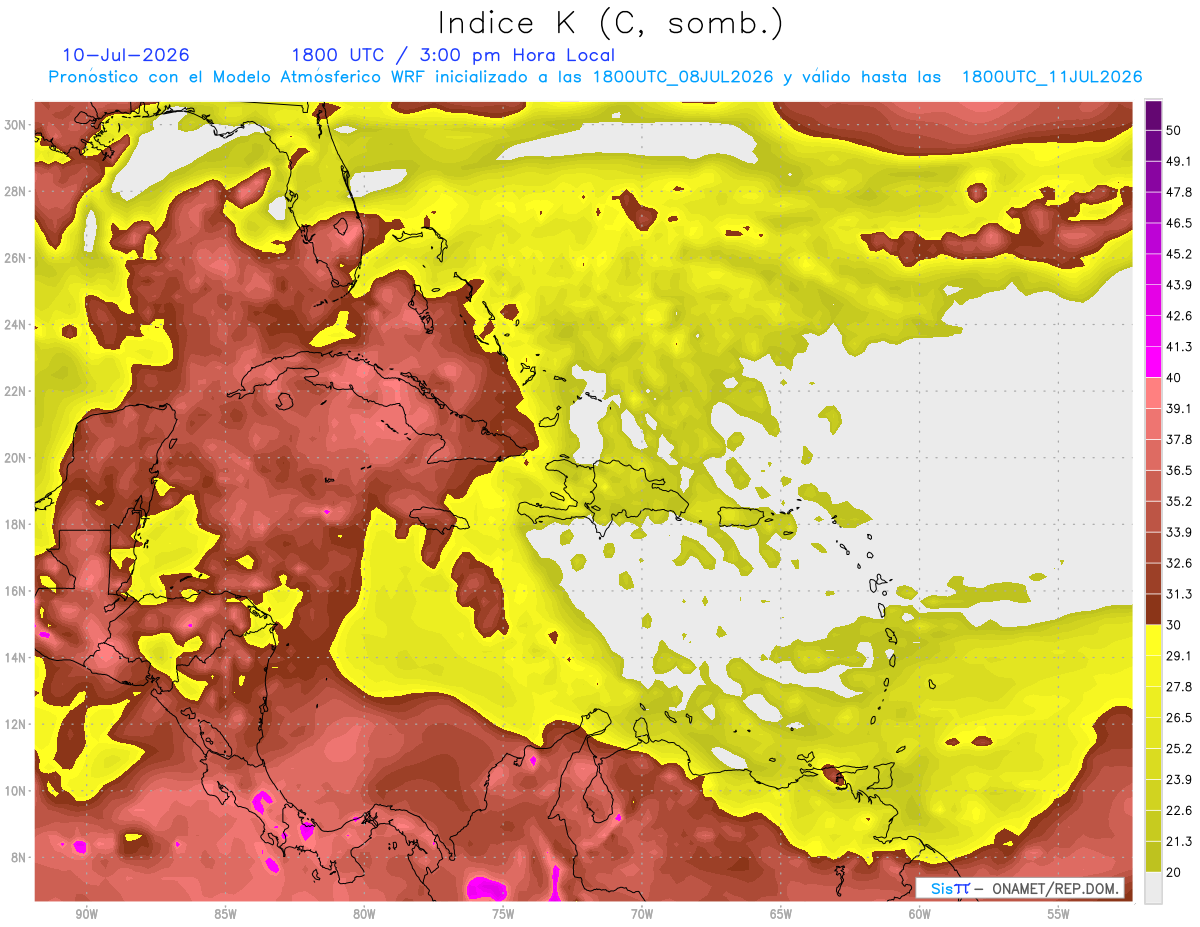Click the date '10-Jul-2026'

[126, 55]
